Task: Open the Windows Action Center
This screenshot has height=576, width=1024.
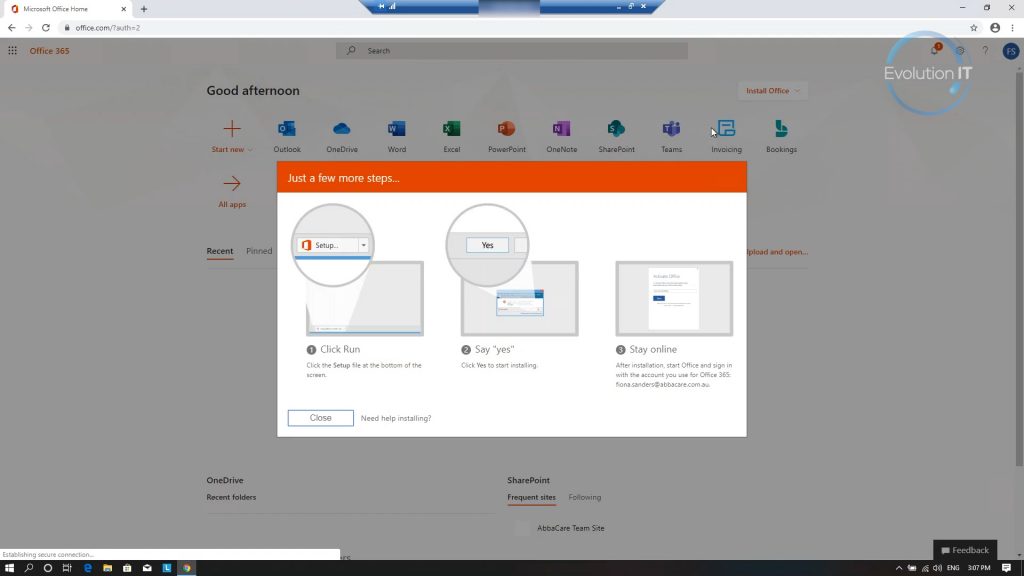Action: tap(1006, 568)
